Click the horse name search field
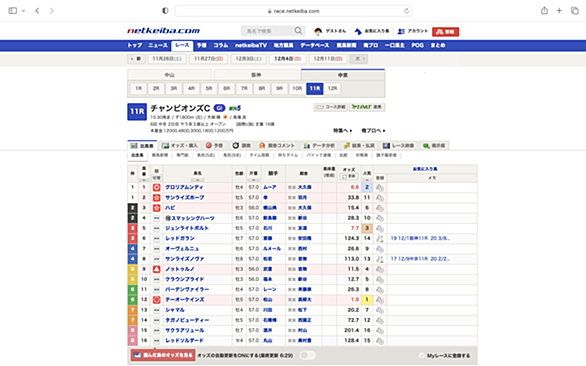The height and width of the screenshot is (366, 586). pyautogui.click(x=268, y=31)
